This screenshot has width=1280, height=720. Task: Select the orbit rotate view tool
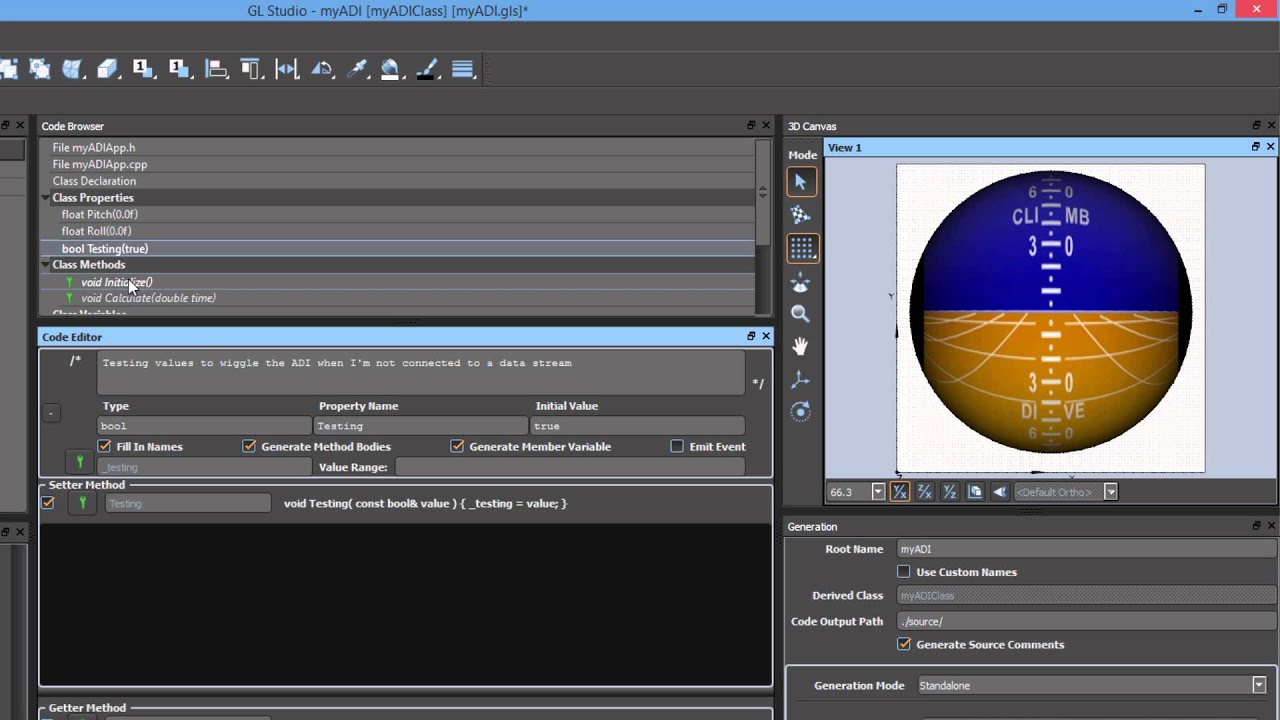[801, 412]
